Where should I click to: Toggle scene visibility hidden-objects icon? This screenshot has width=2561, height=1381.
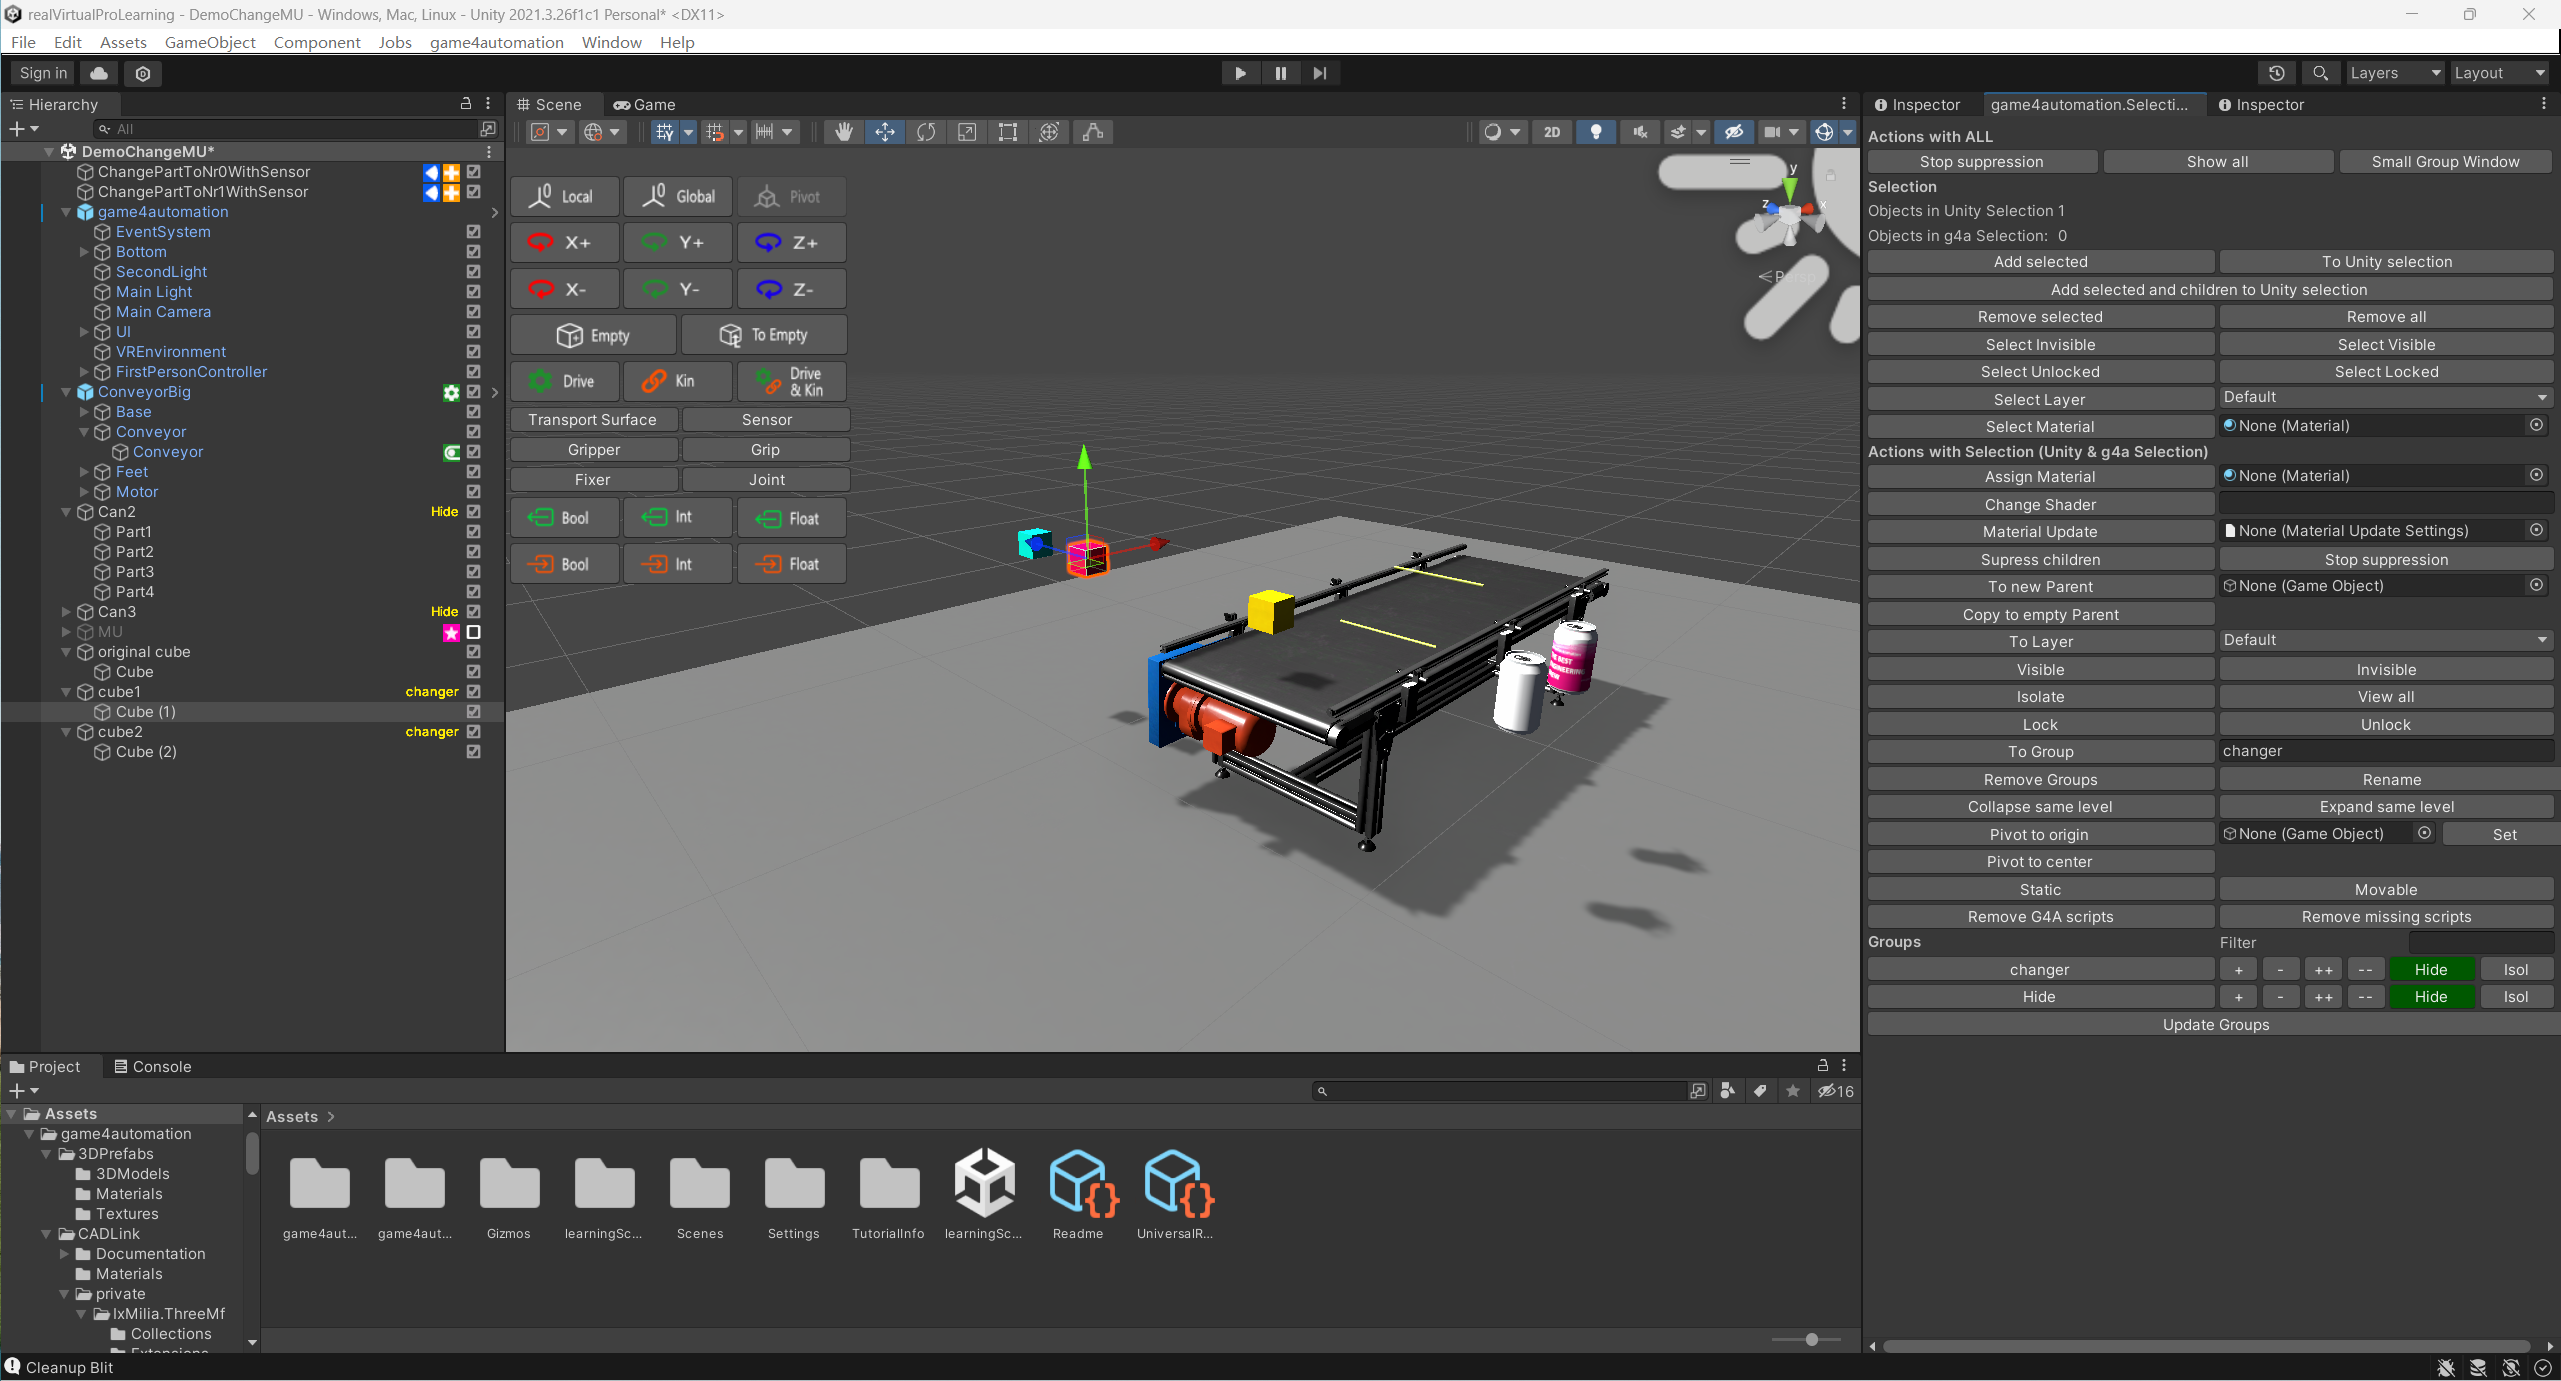pos(1734,132)
